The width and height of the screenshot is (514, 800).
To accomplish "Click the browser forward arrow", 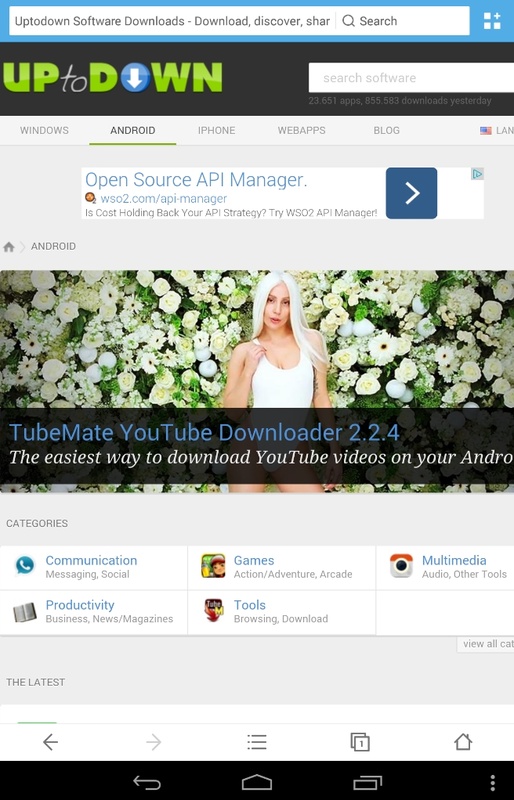I will tap(153, 742).
